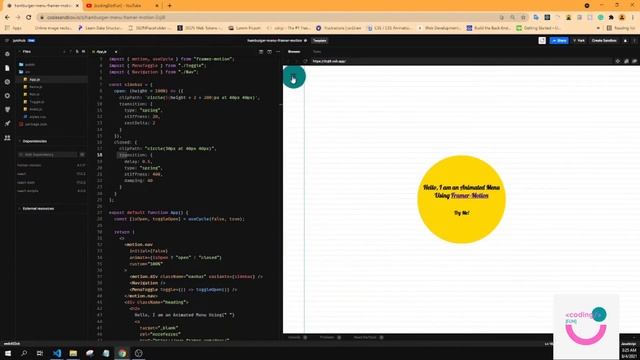Click the teal hamburger menu toggle in preview

coord(294,77)
